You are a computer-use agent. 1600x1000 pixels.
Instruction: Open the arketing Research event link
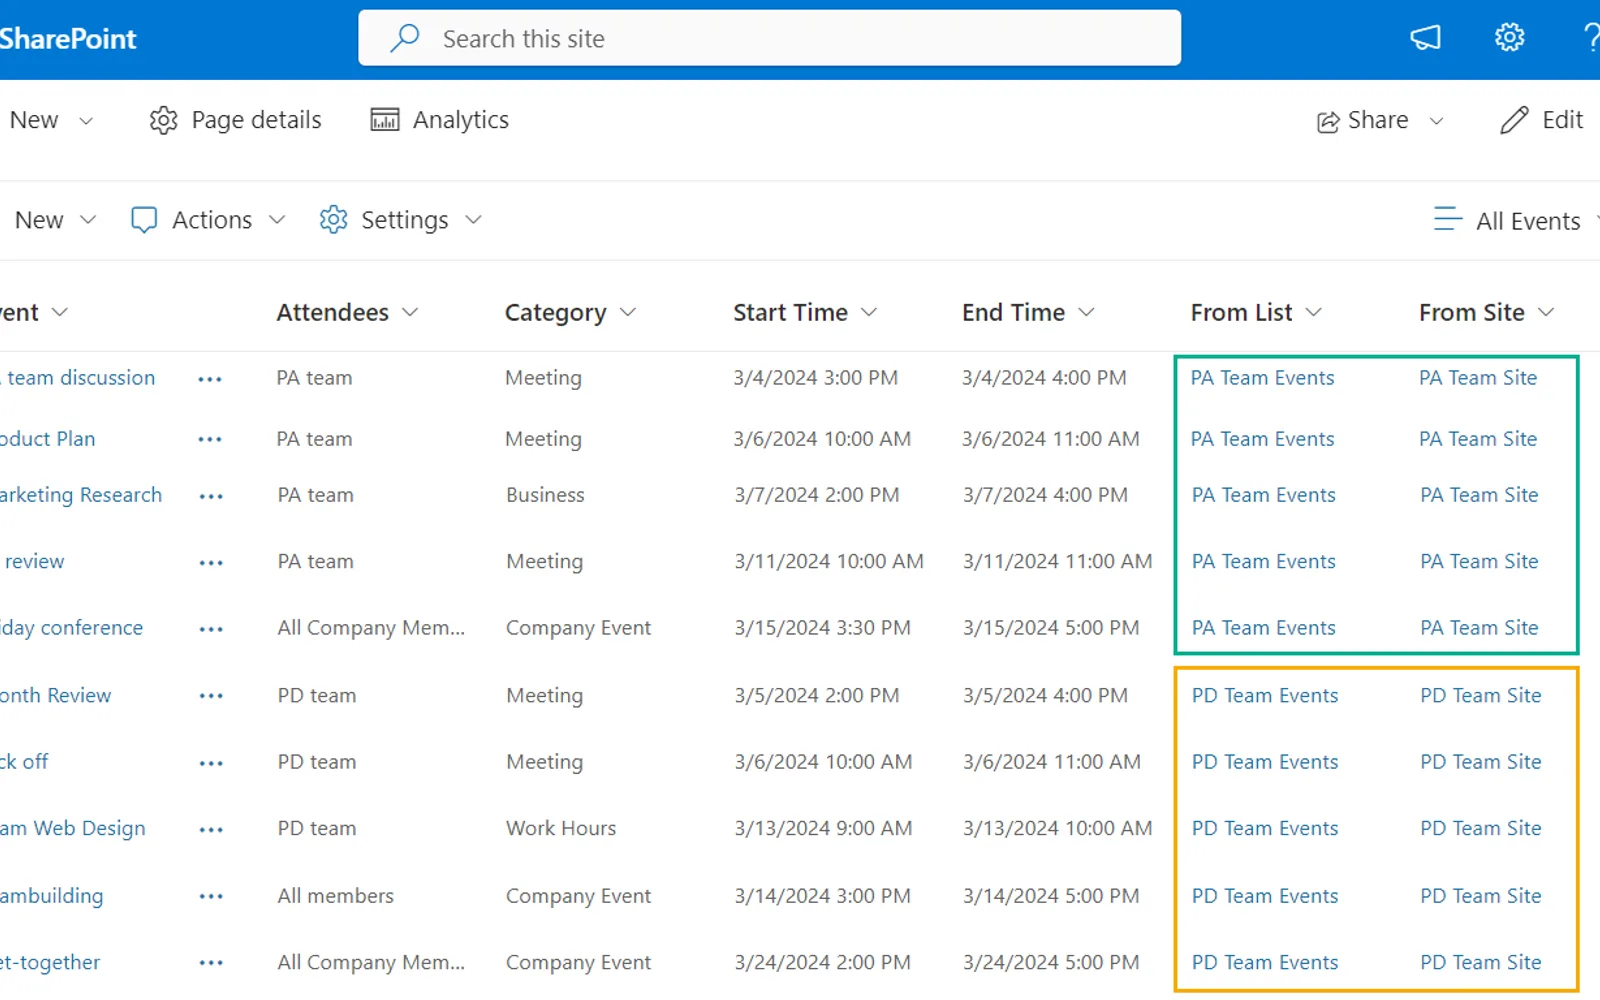point(81,495)
